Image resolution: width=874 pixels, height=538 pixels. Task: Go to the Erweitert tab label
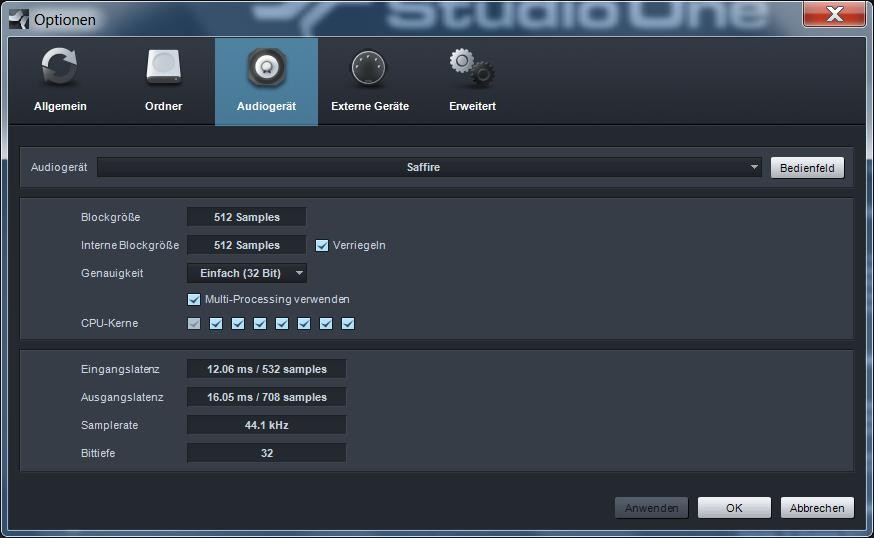pos(473,106)
